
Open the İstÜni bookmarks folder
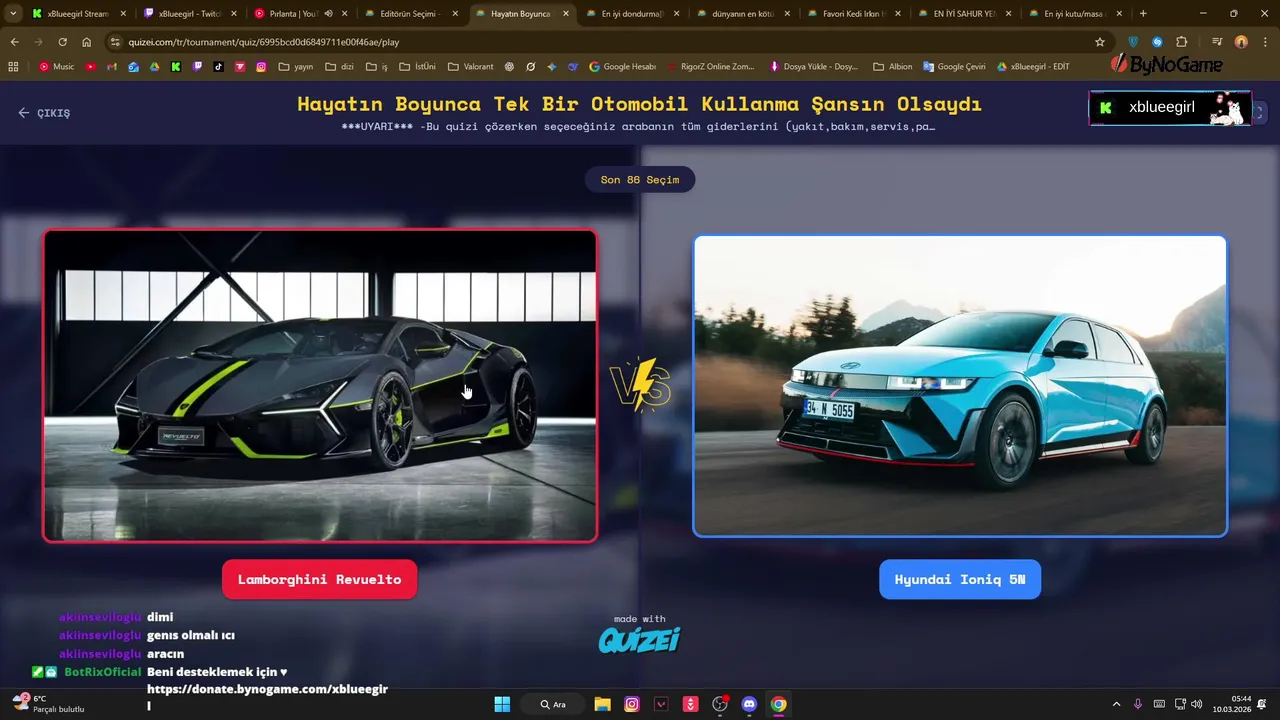[418, 66]
